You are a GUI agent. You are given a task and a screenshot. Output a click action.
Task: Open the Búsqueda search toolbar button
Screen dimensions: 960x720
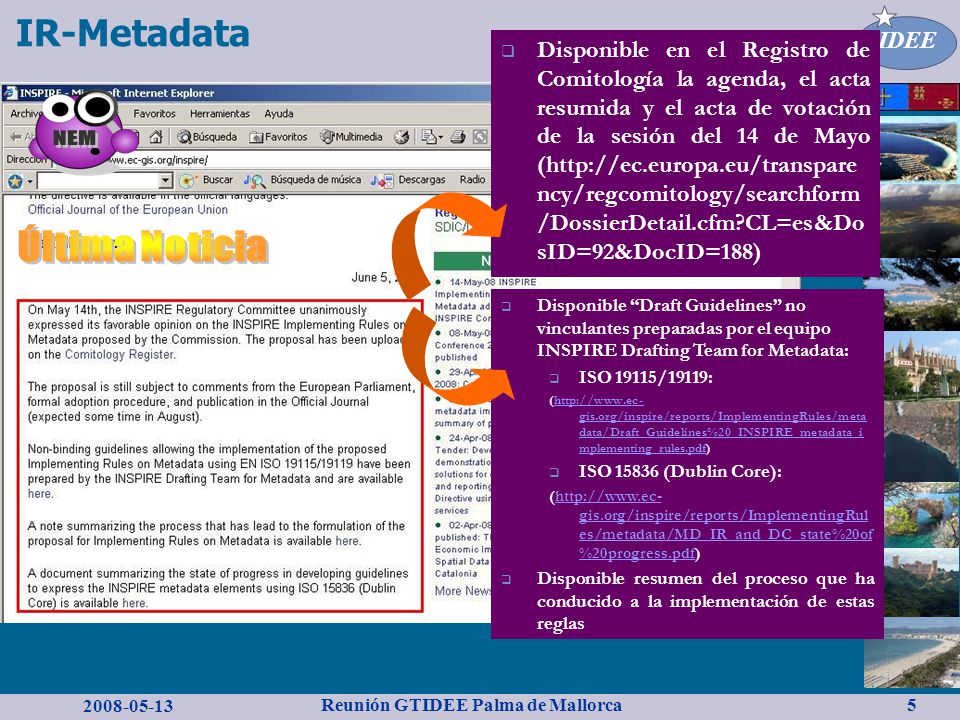207,137
